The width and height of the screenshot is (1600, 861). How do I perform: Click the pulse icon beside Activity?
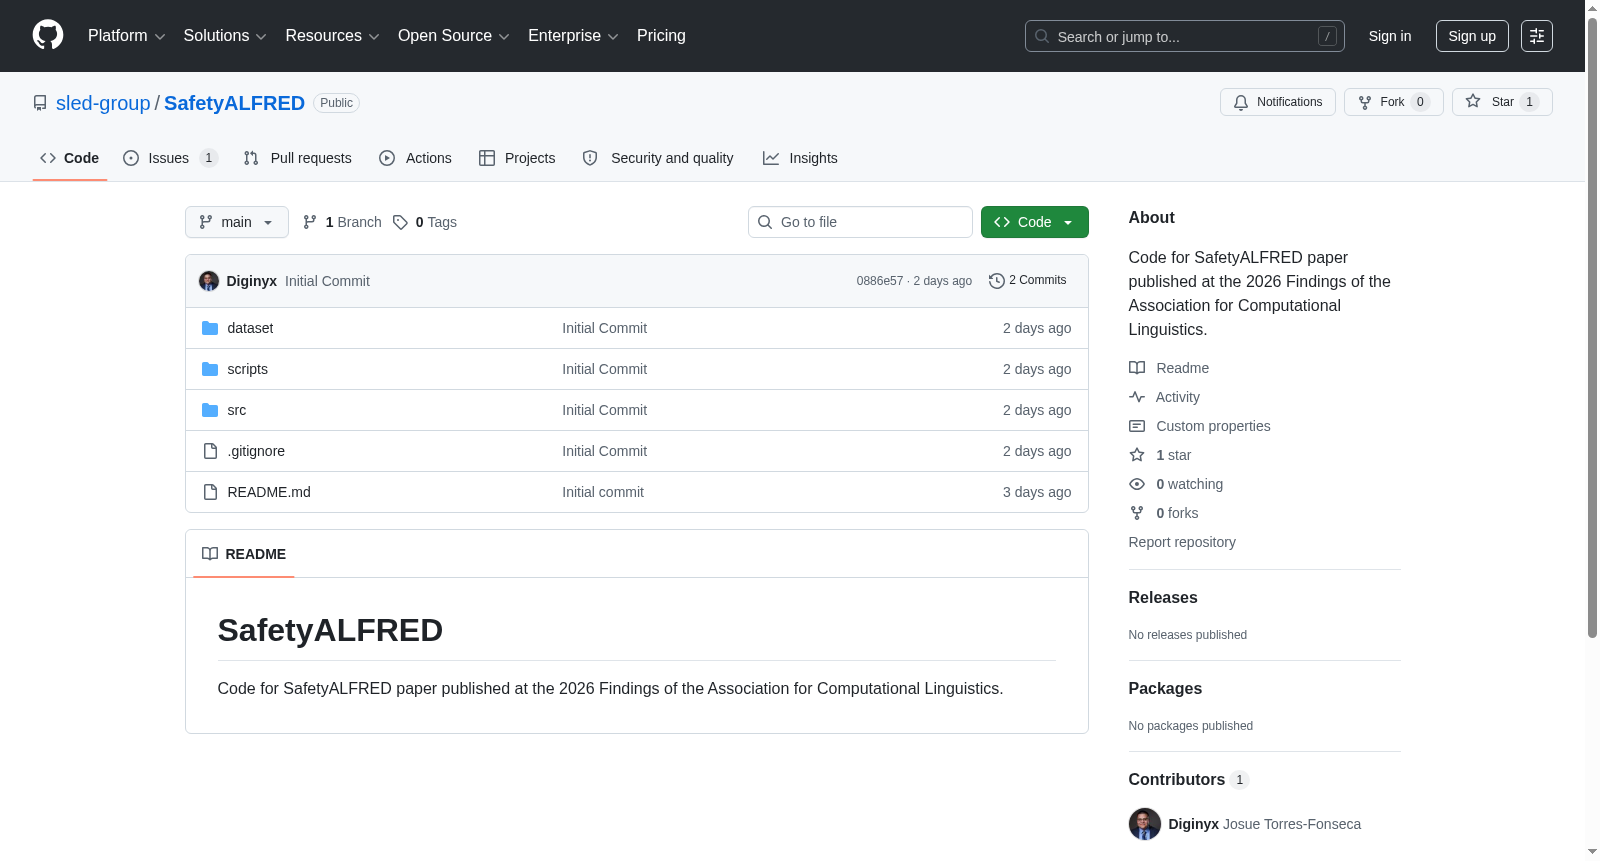tap(1137, 397)
